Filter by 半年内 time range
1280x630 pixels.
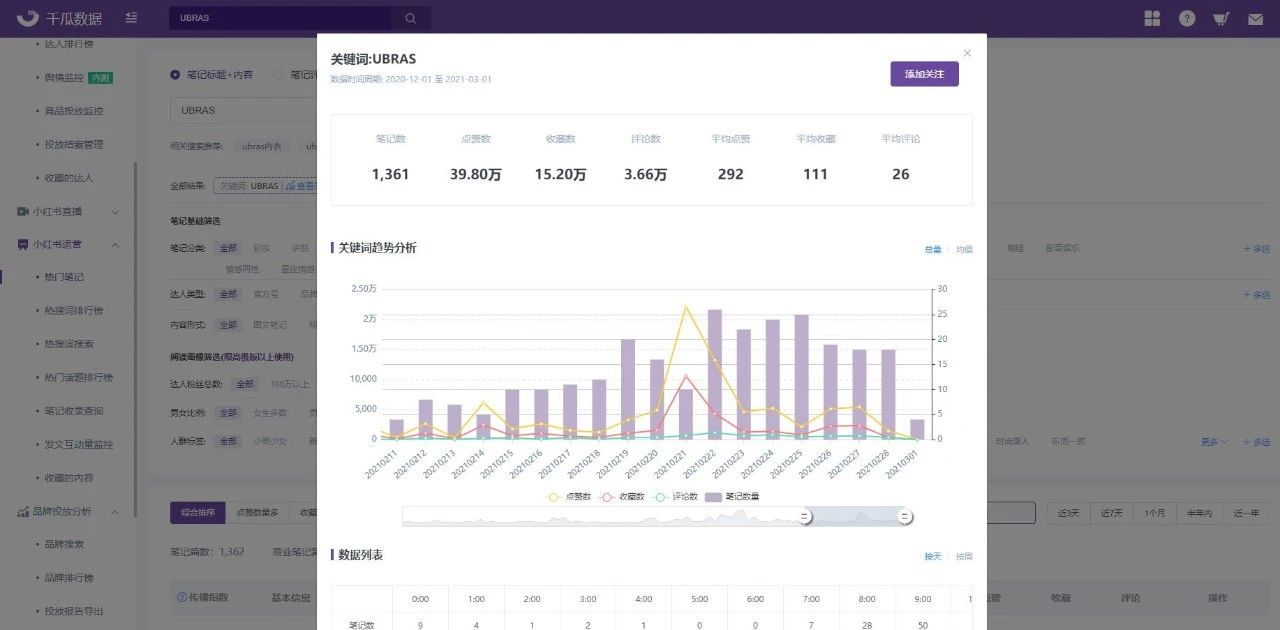[x=1197, y=513]
